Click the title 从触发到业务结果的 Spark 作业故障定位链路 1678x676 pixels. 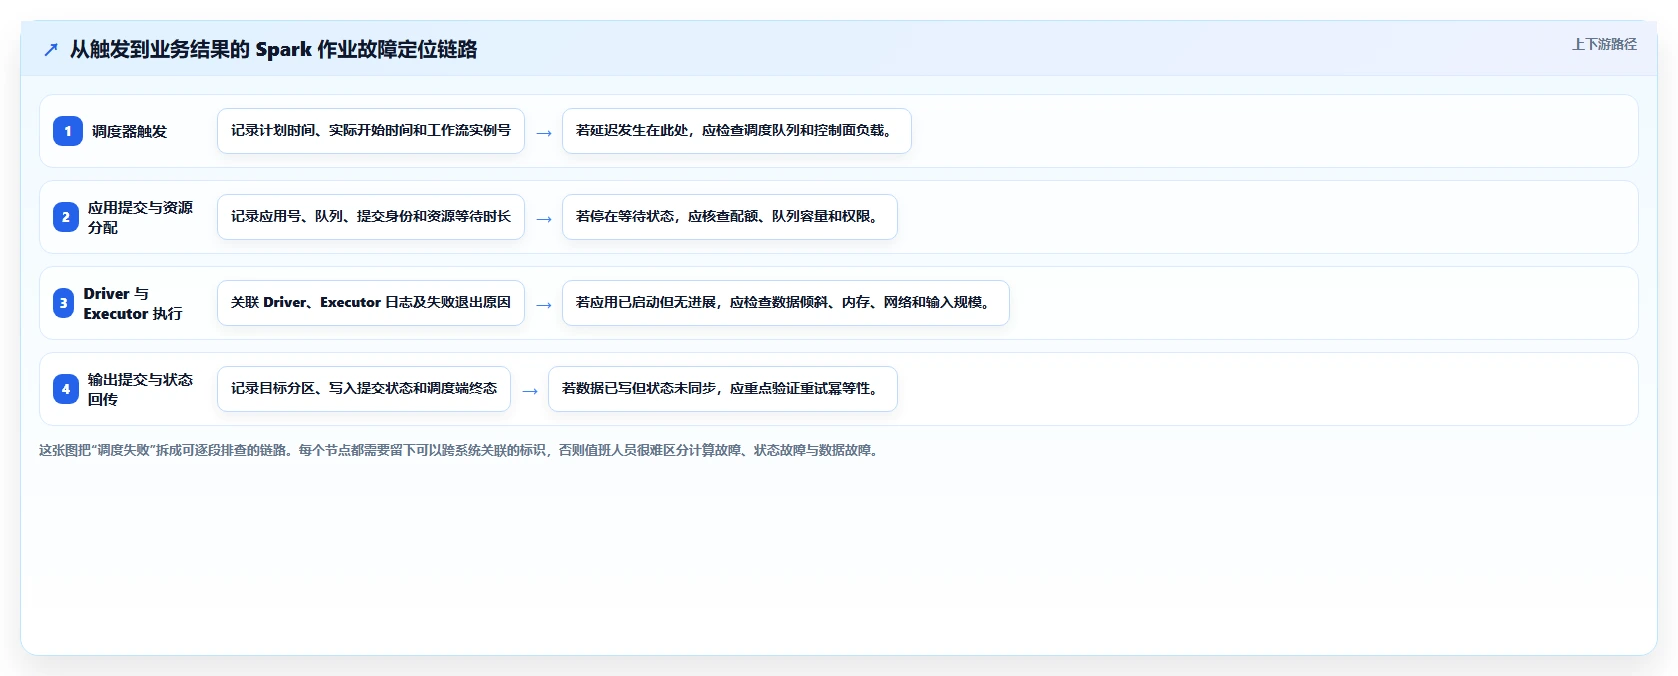click(273, 49)
